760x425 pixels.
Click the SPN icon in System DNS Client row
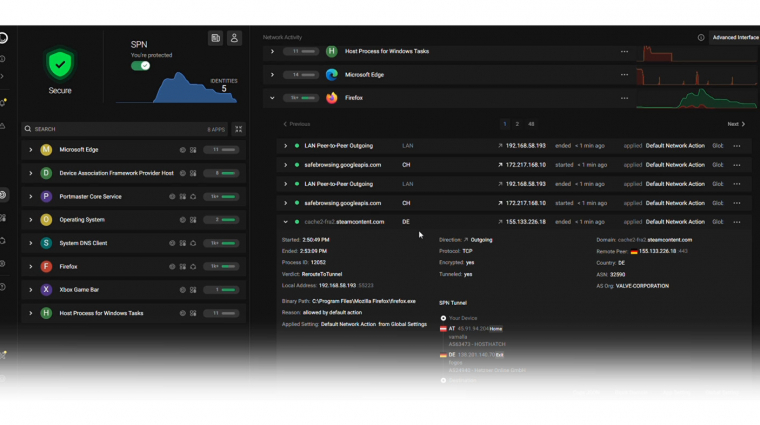tap(193, 243)
